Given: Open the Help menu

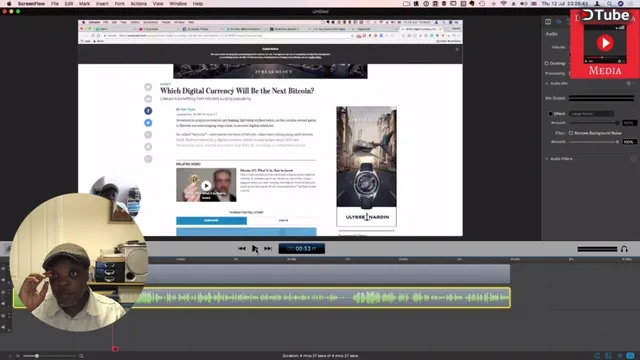Looking at the screenshot, I should (x=198, y=4).
